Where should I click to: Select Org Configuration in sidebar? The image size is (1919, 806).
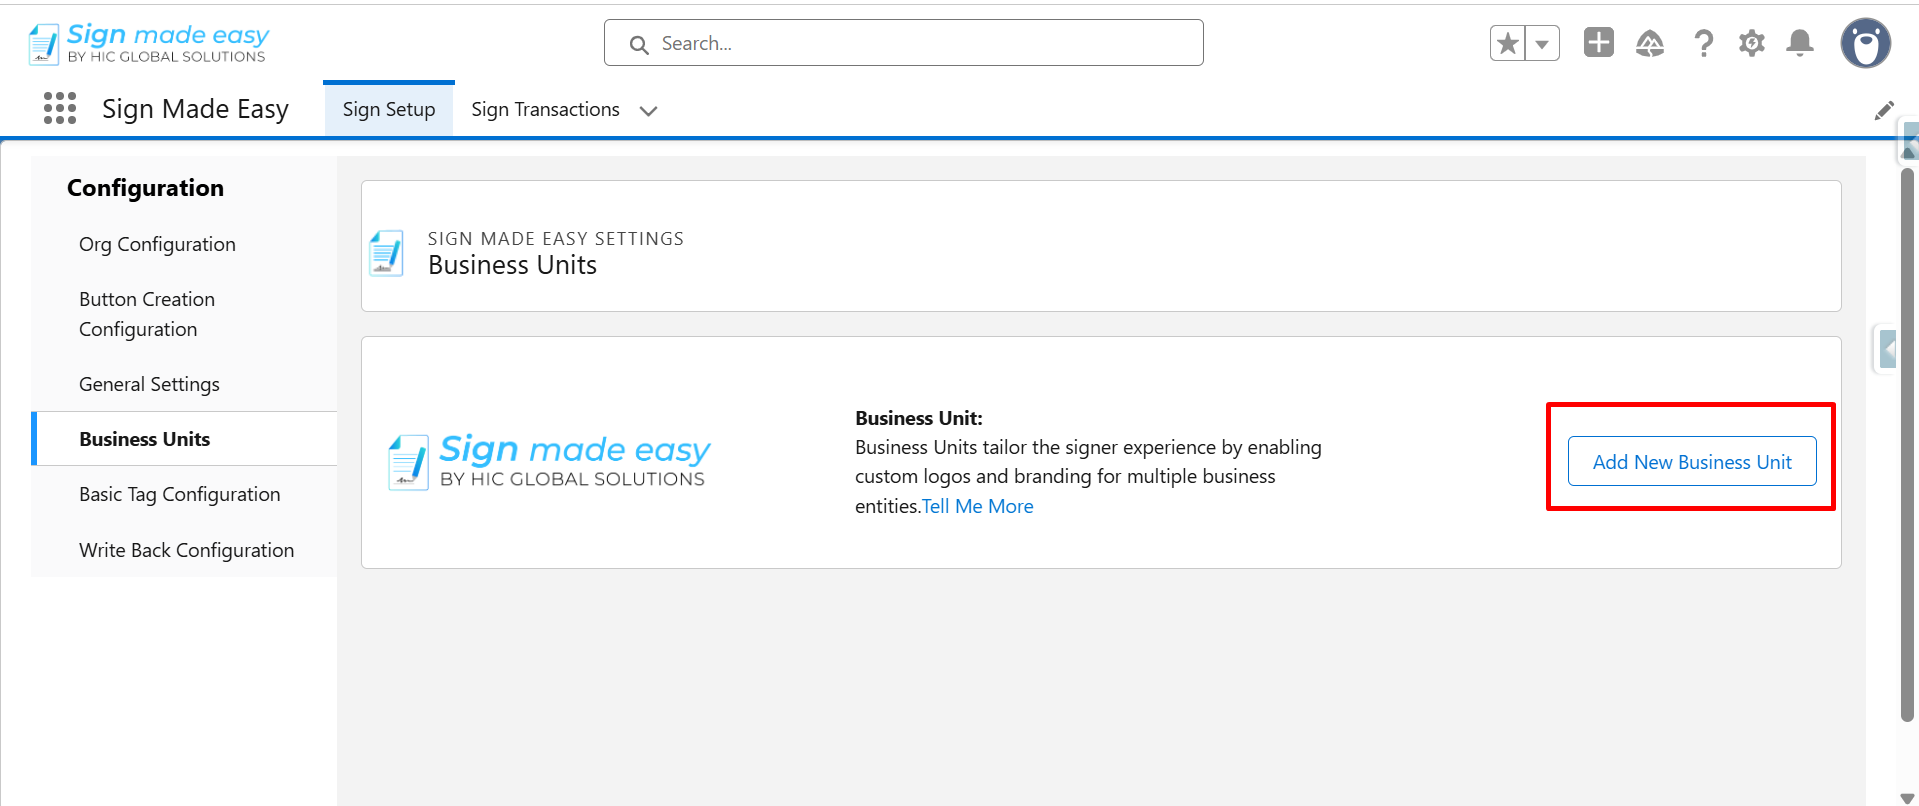[184, 244]
